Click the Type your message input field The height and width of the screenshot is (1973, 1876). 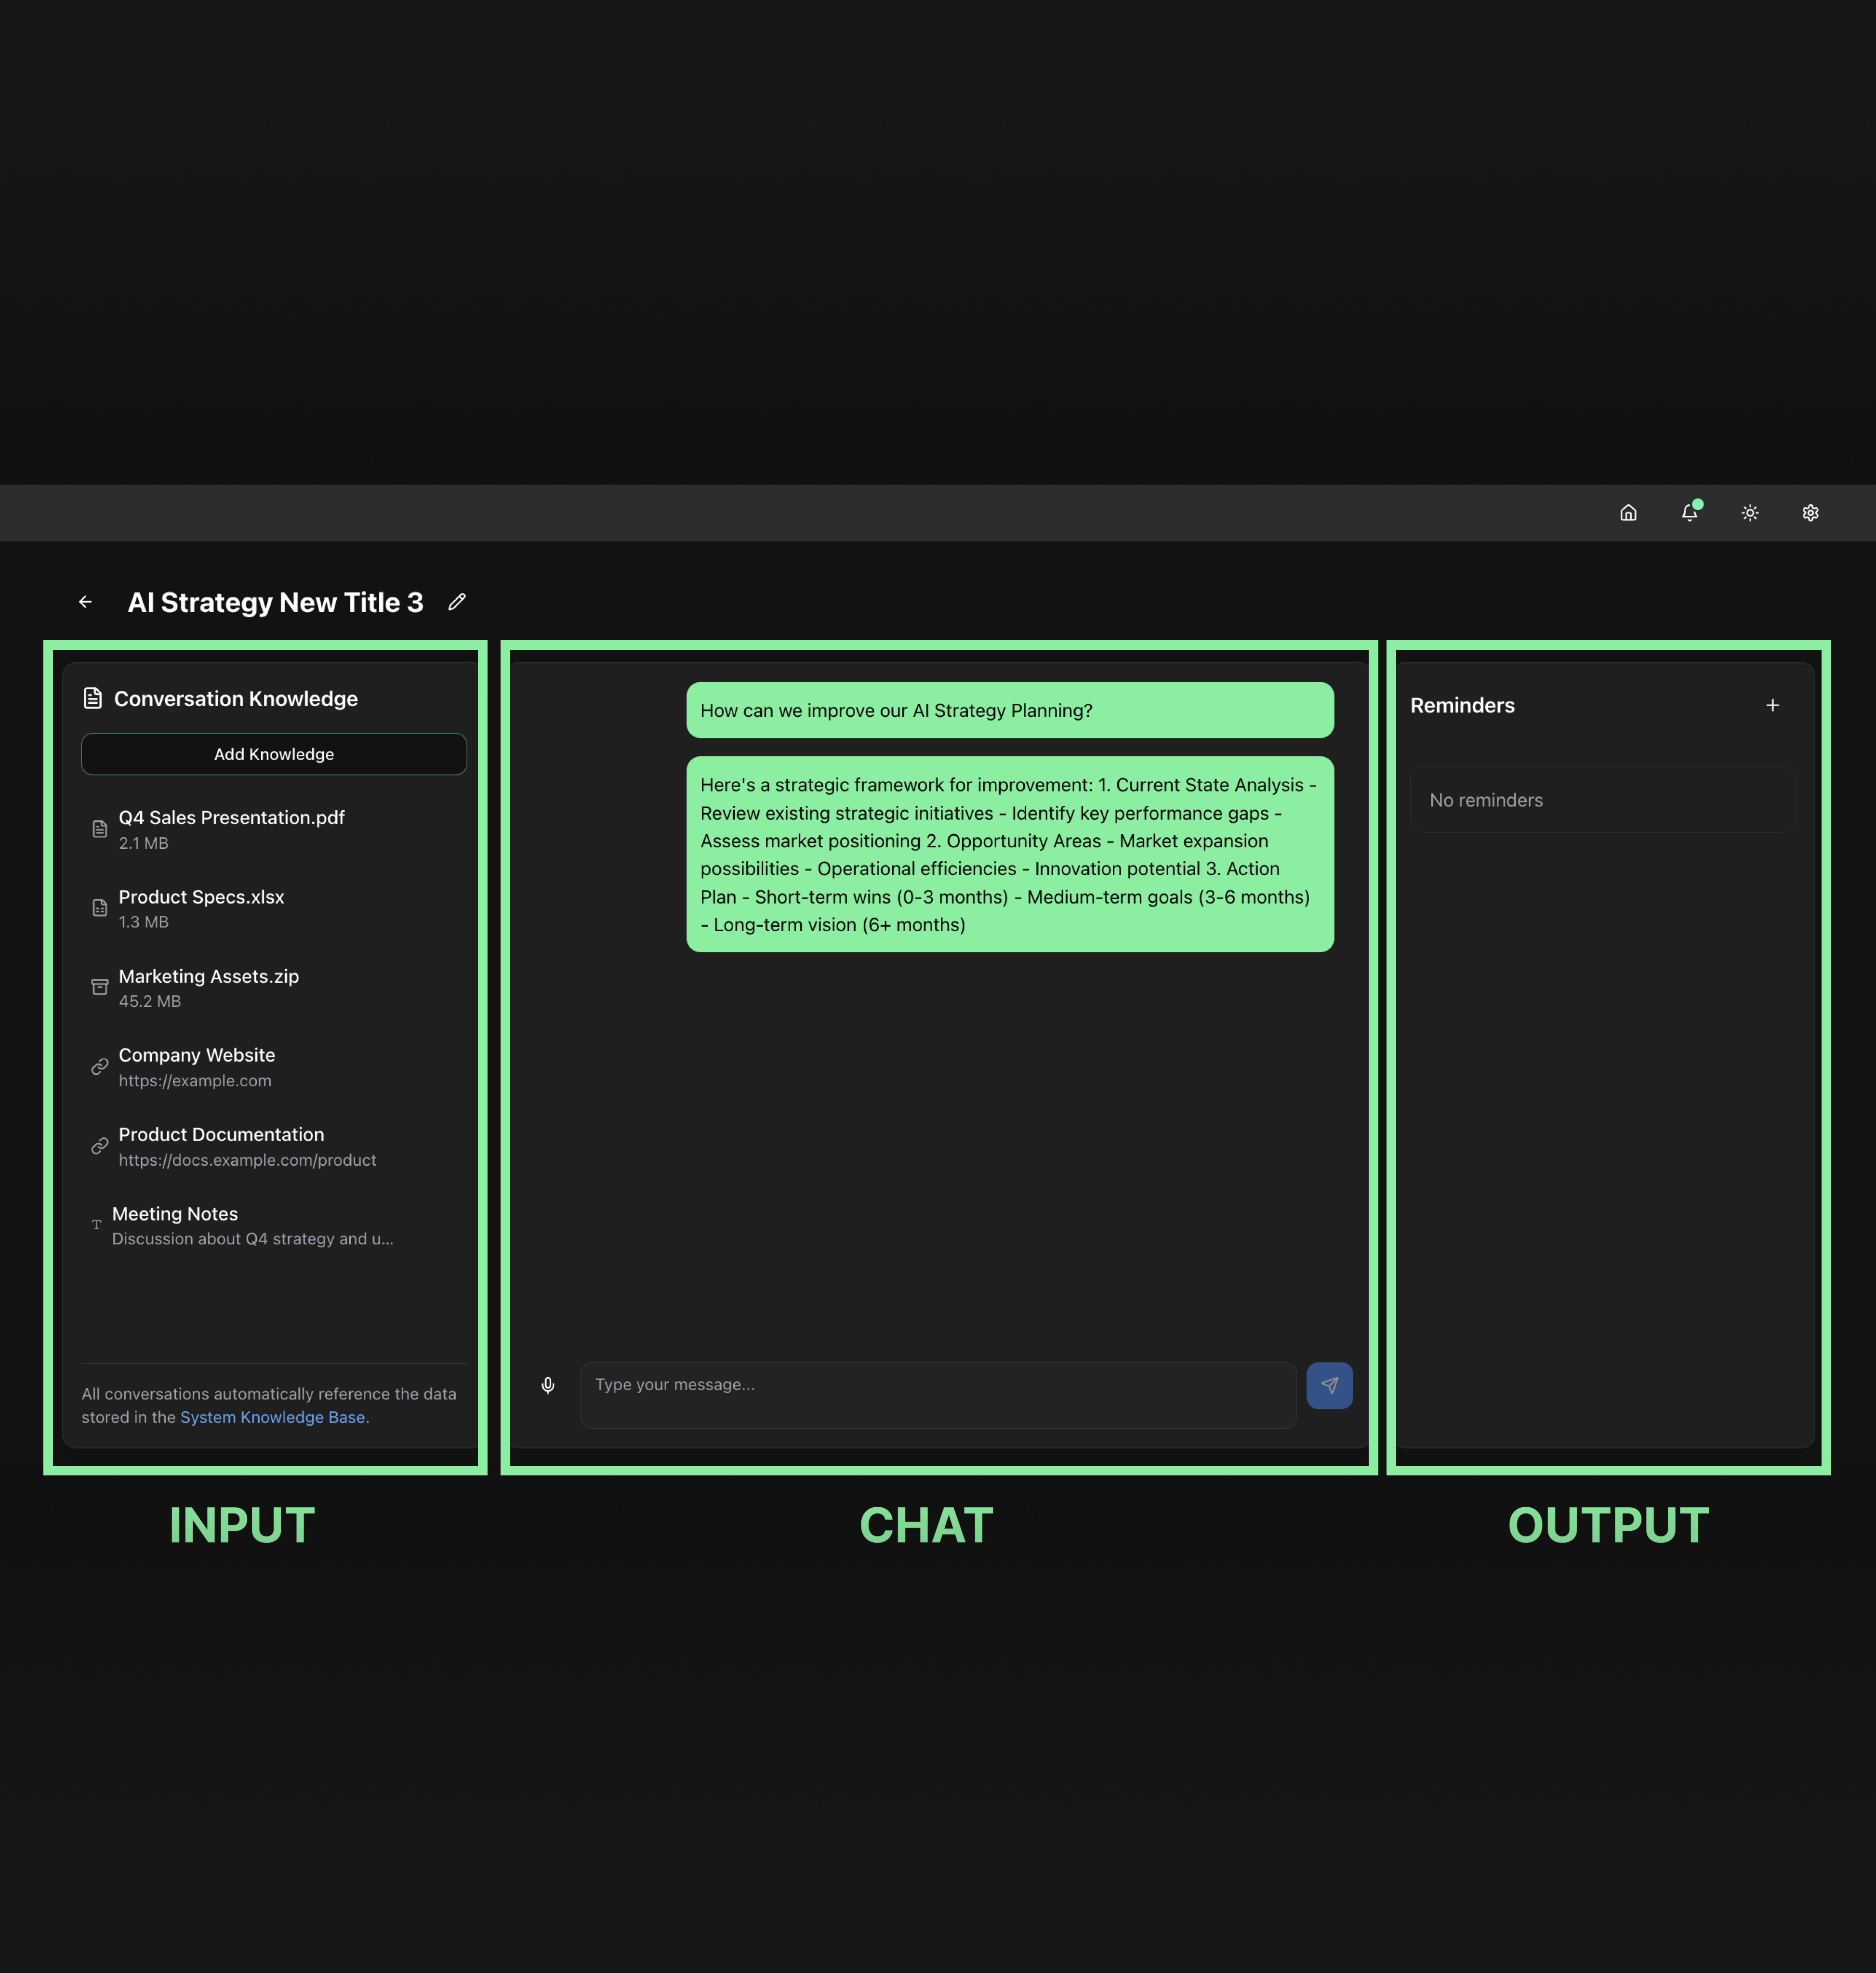[937, 1394]
